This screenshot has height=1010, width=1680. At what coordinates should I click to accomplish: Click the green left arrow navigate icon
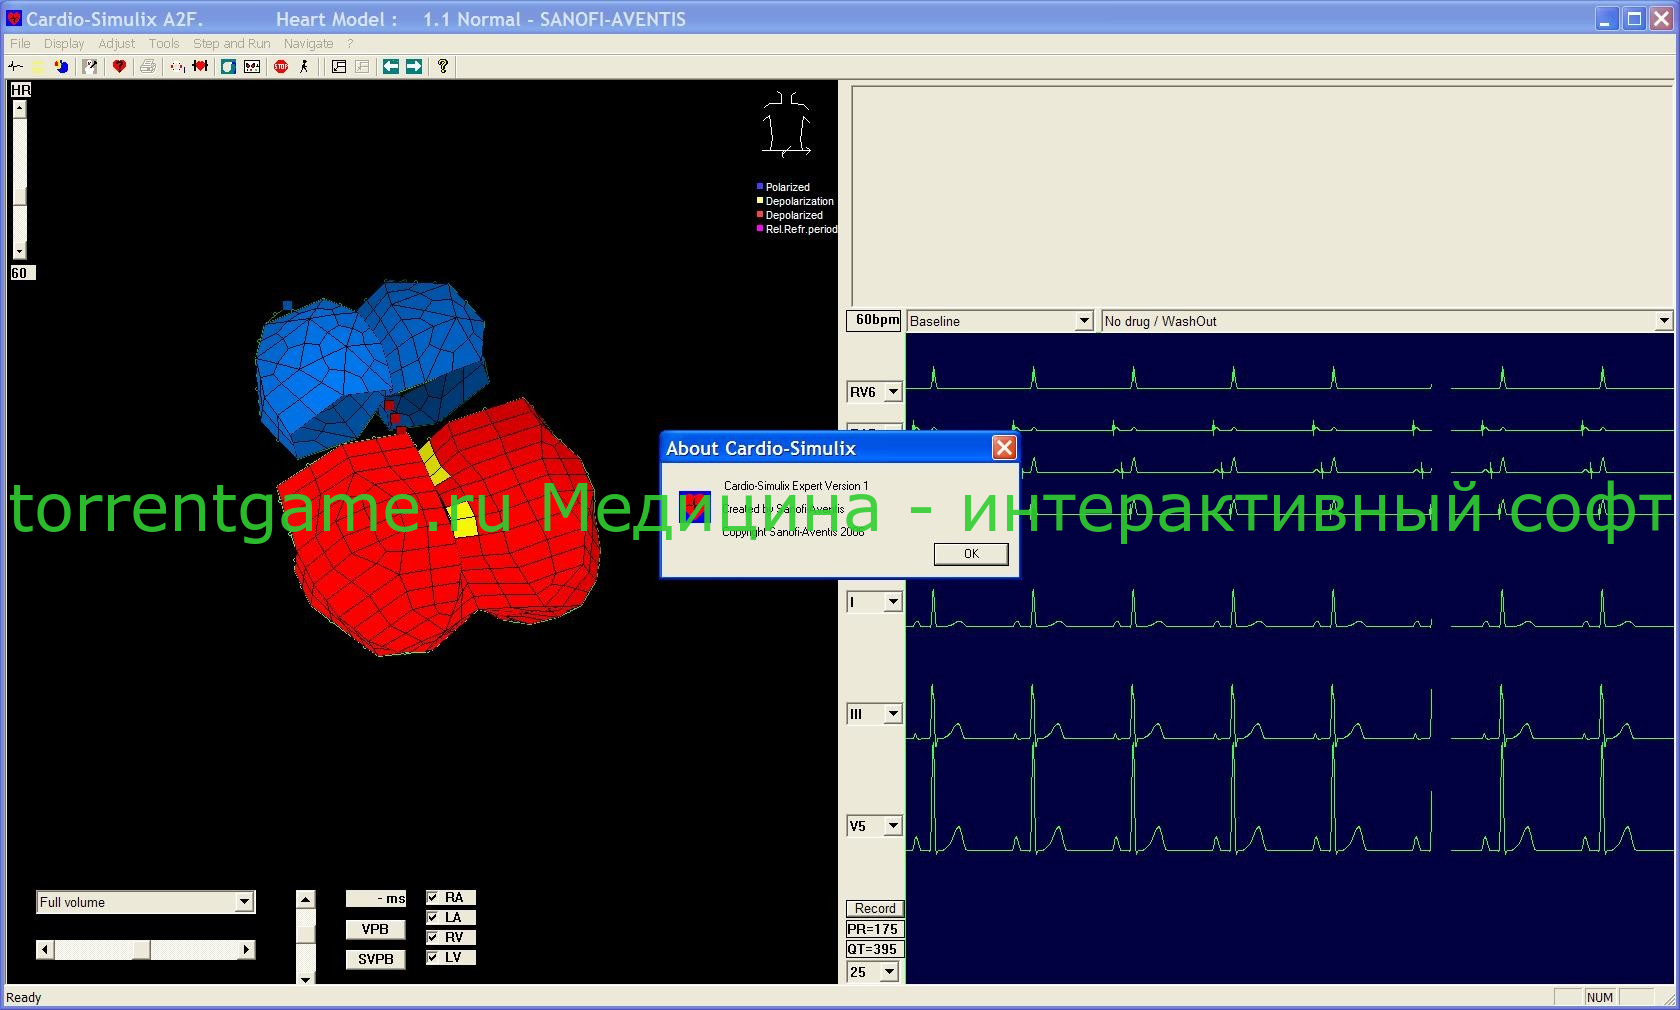pos(391,67)
